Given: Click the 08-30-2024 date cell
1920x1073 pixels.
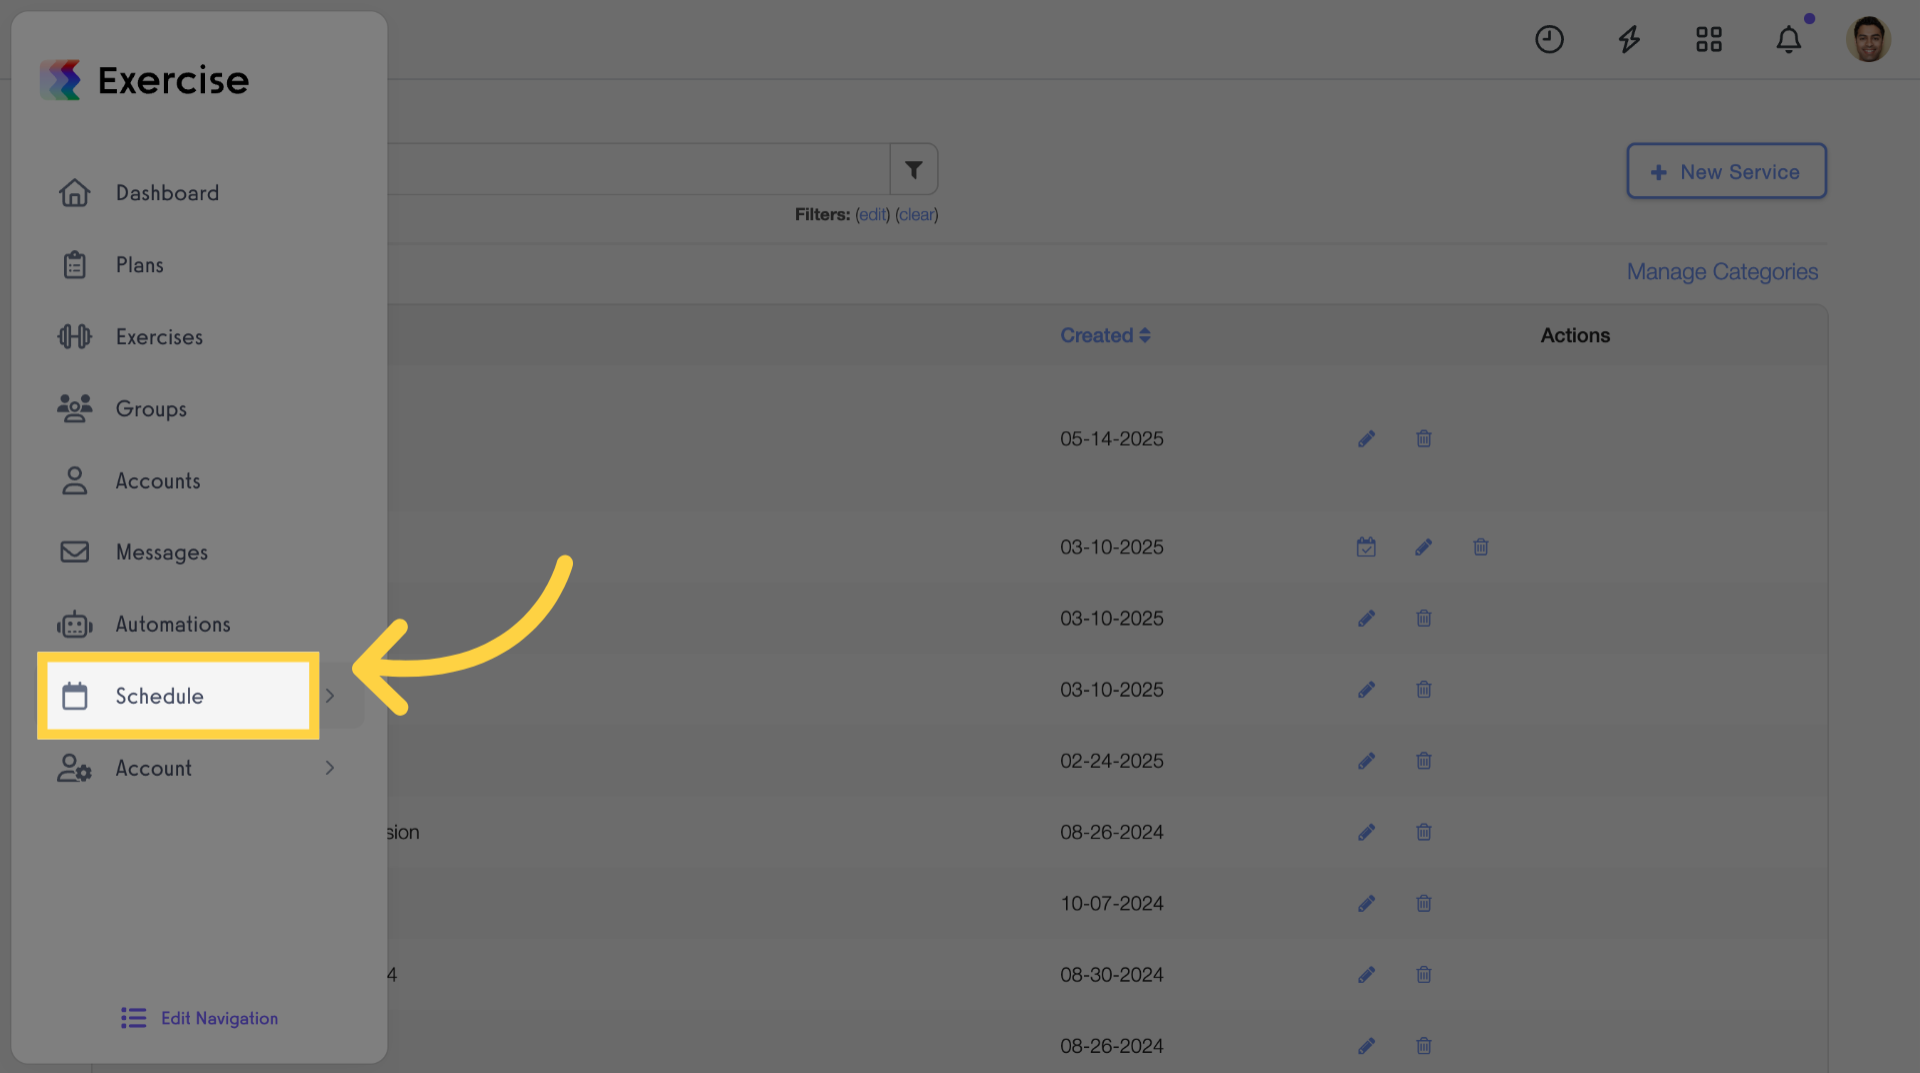Looking at the screenshot, I should [x=1112, y=975].
